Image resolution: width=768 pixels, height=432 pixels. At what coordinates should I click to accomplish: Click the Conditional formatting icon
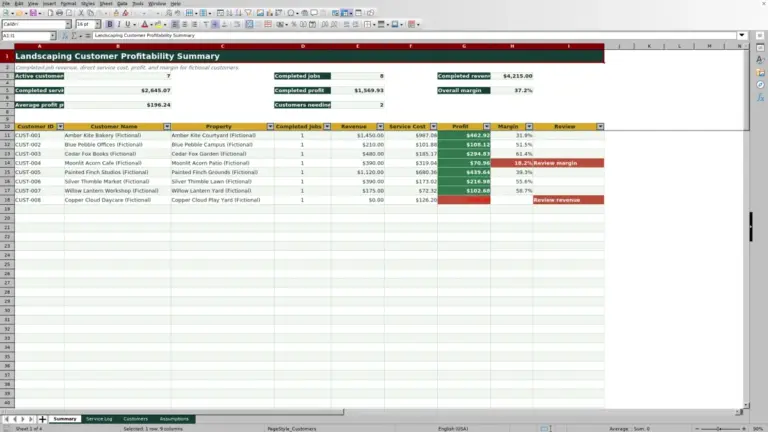click(411, 24)
